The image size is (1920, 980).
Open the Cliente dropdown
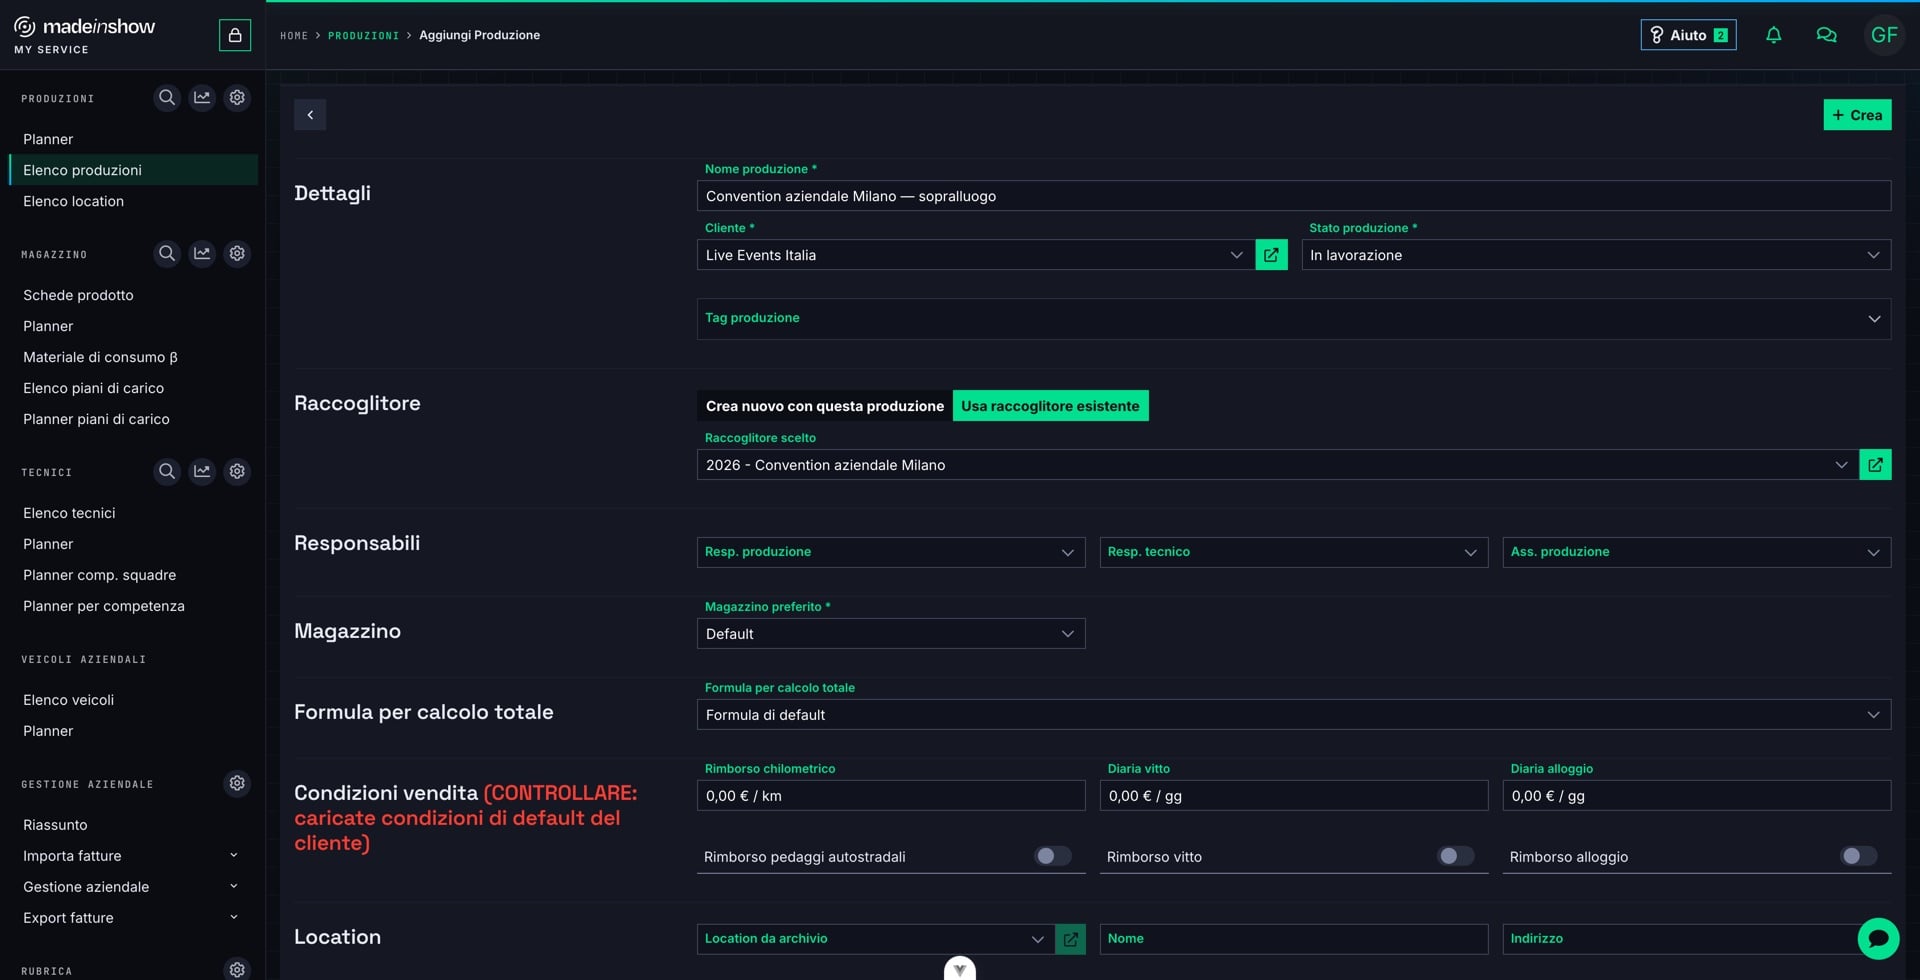pos(976,255)
